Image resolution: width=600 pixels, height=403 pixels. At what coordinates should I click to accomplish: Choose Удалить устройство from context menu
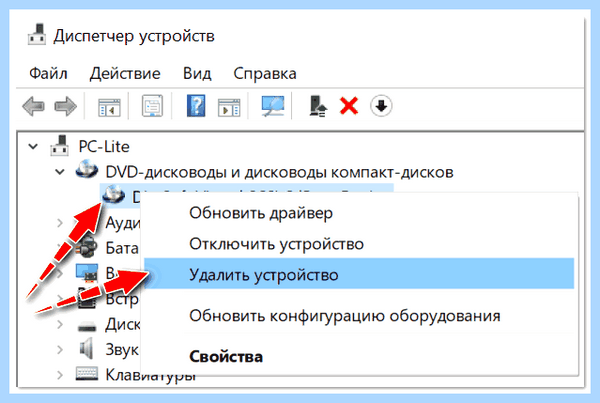click(x=359, y=274)
